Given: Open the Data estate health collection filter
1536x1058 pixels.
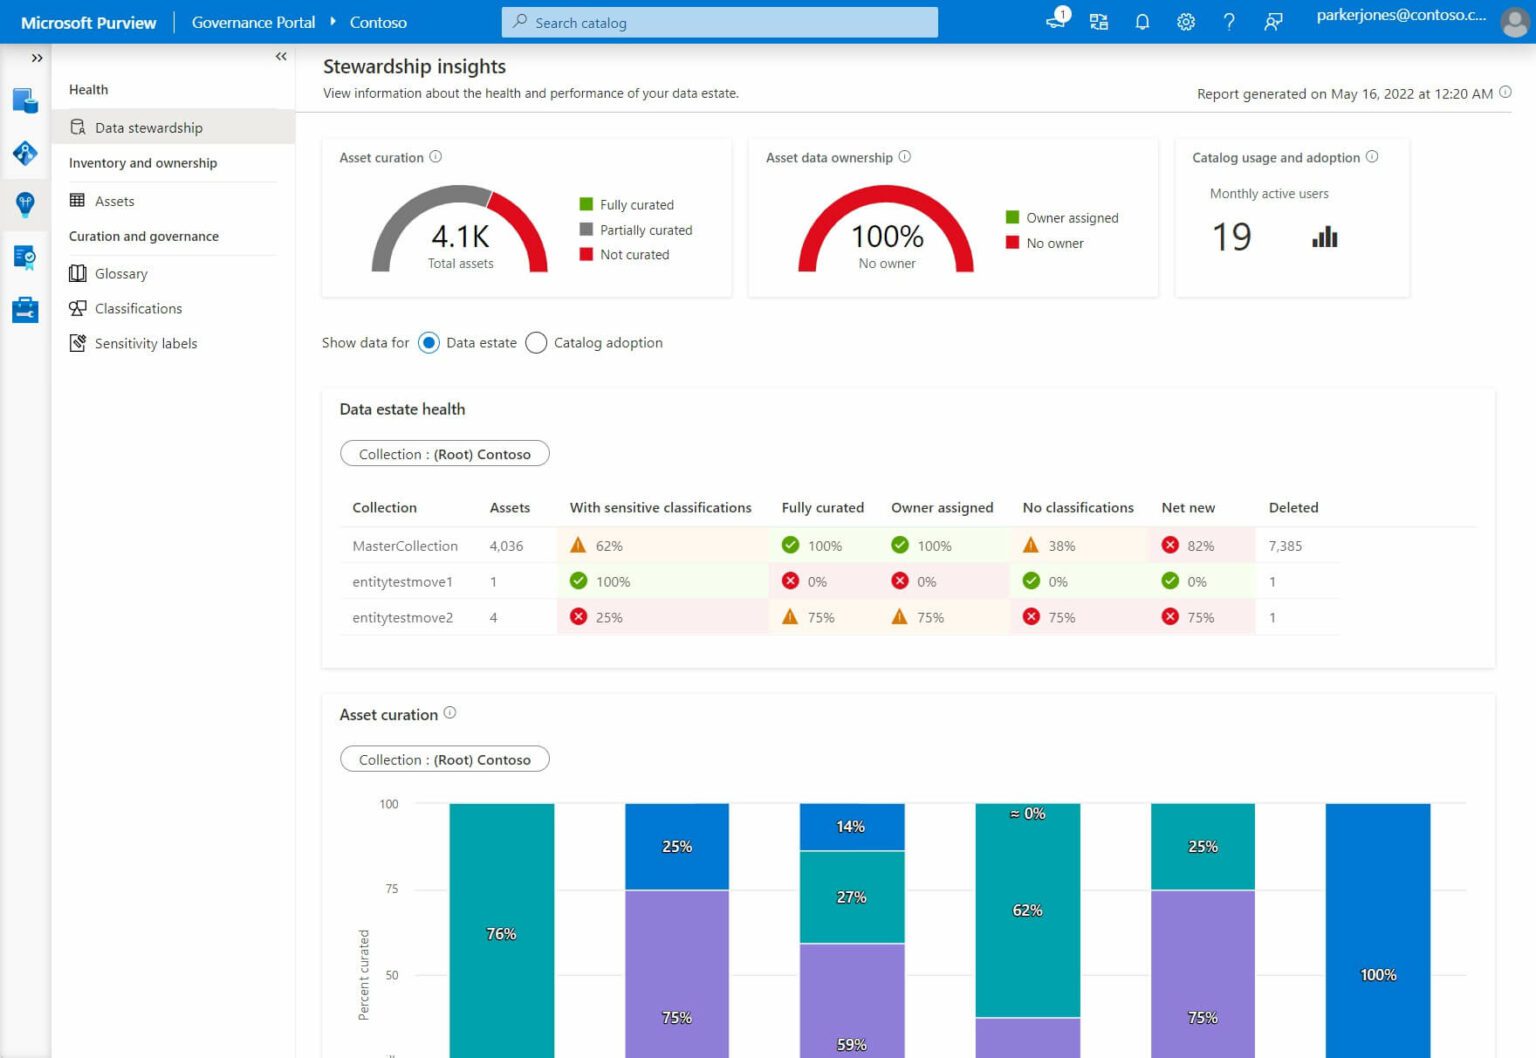Looking at the screenshot, I should pos(444,453).
